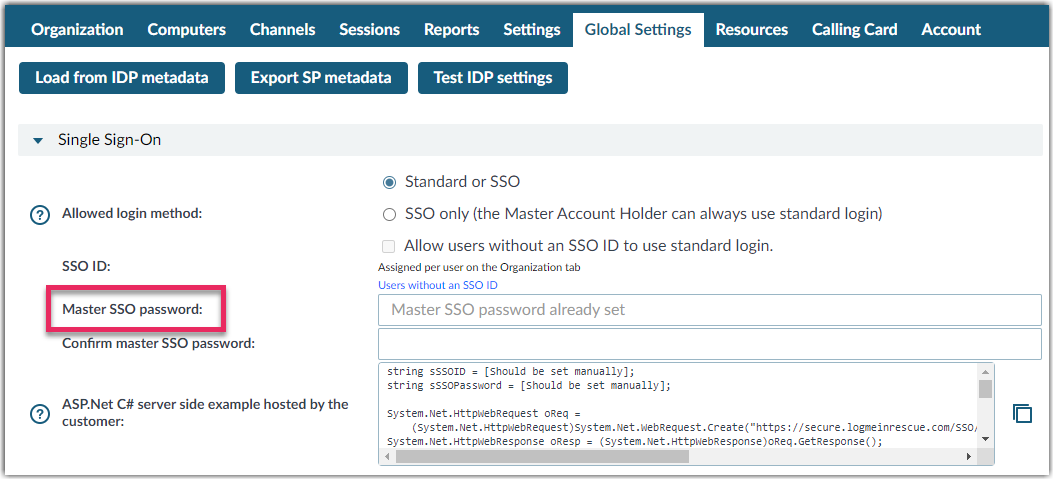The image size is (1054, 480).
Task: Open the Organization tab
Action: point(77,30)
